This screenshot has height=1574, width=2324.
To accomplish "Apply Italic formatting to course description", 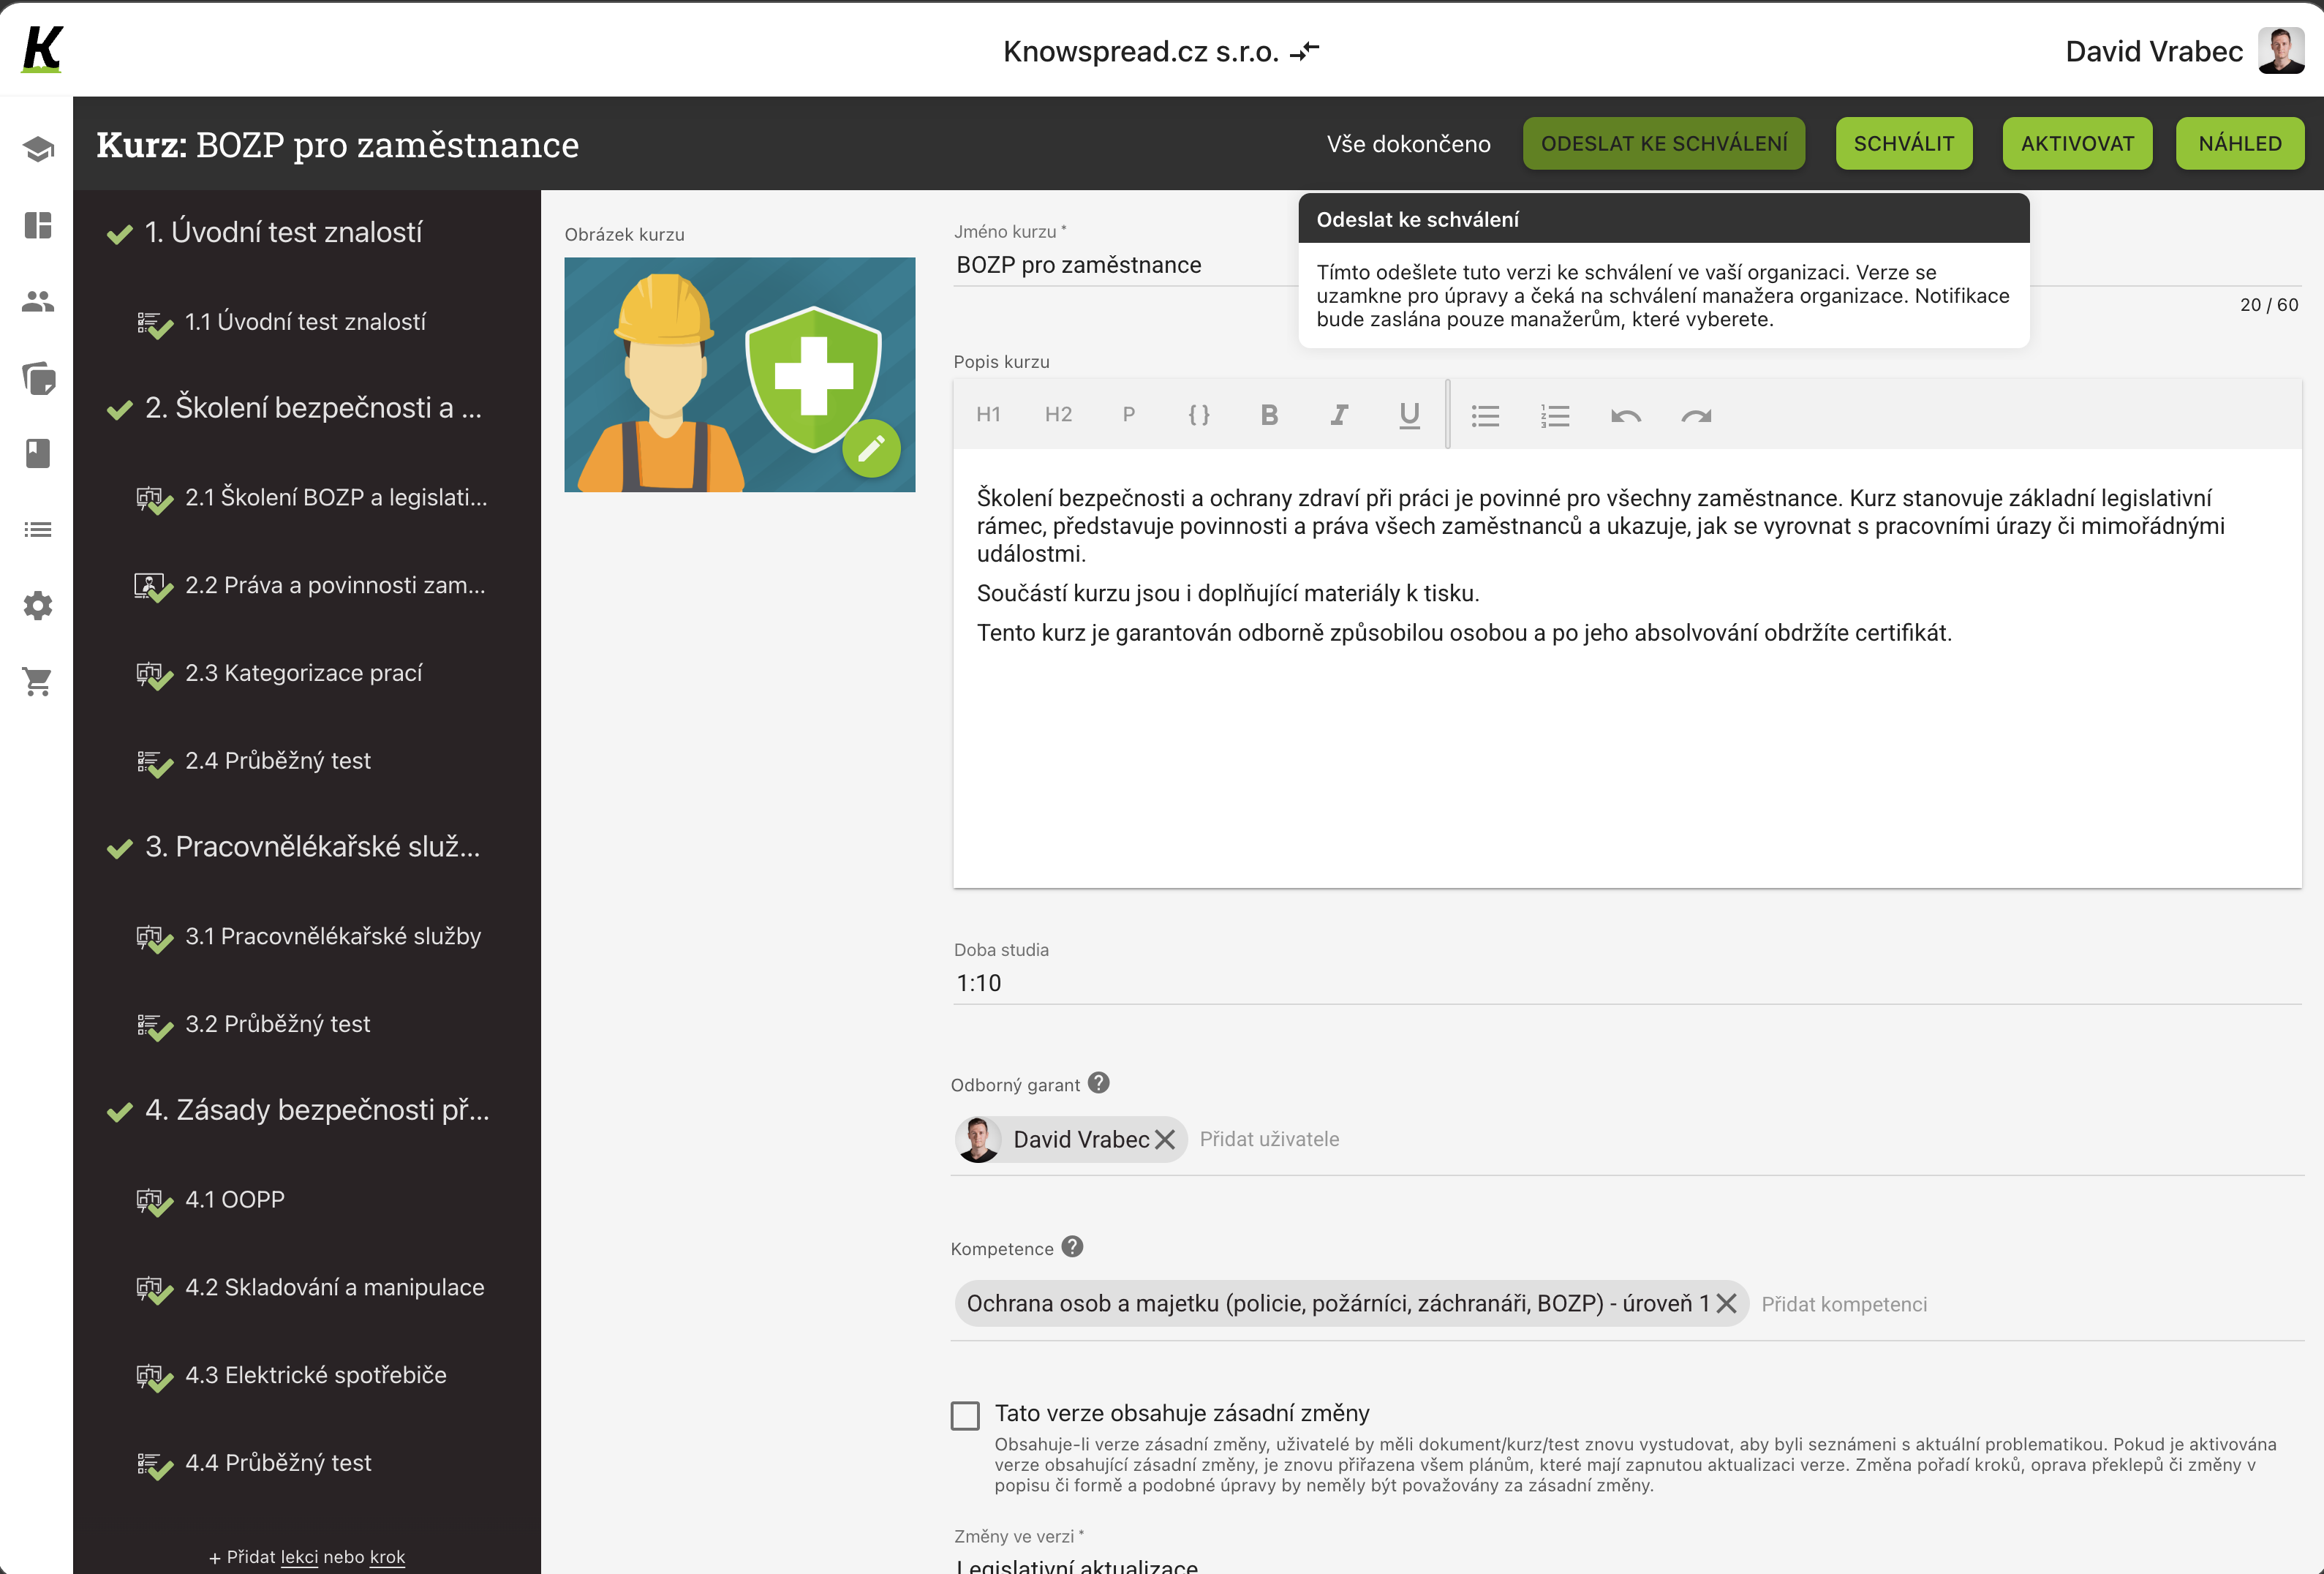I will coord(1340,414).
